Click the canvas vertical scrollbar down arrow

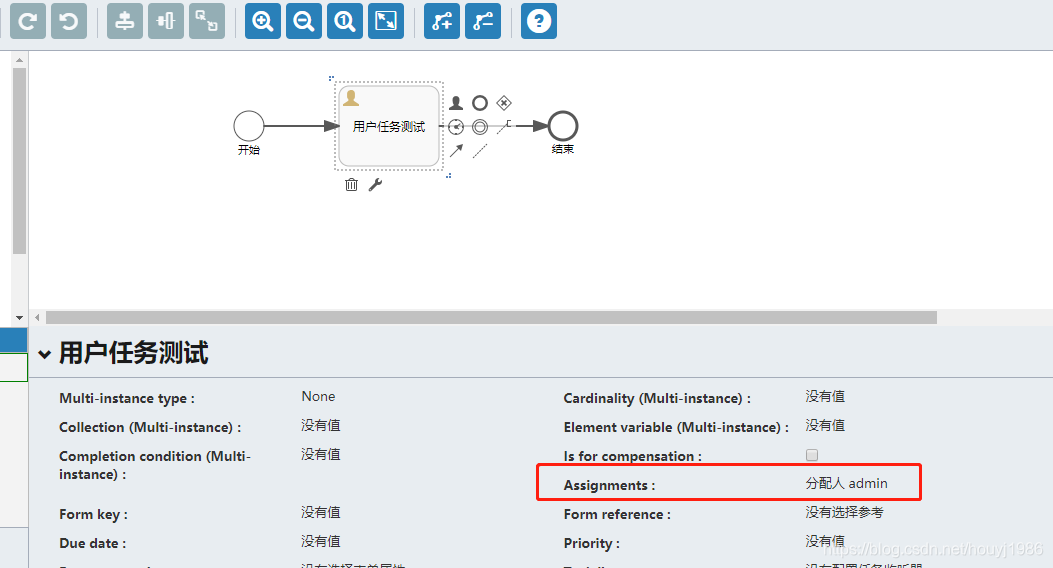tap(19, 318)
